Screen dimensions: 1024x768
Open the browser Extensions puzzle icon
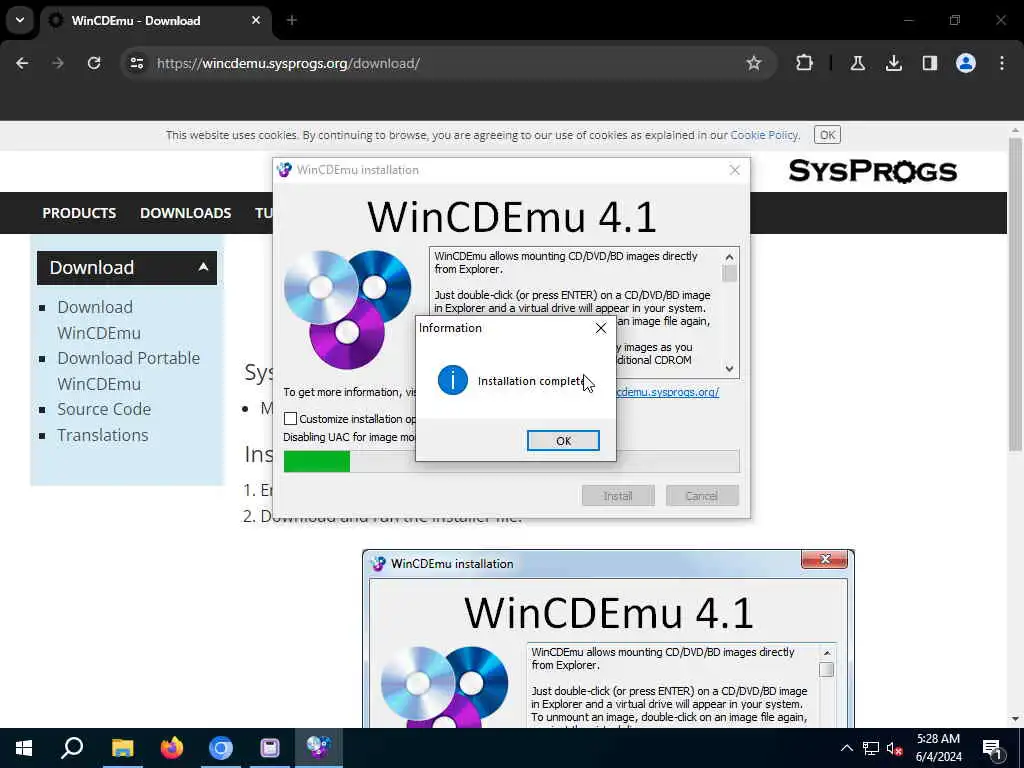point(805,63)
